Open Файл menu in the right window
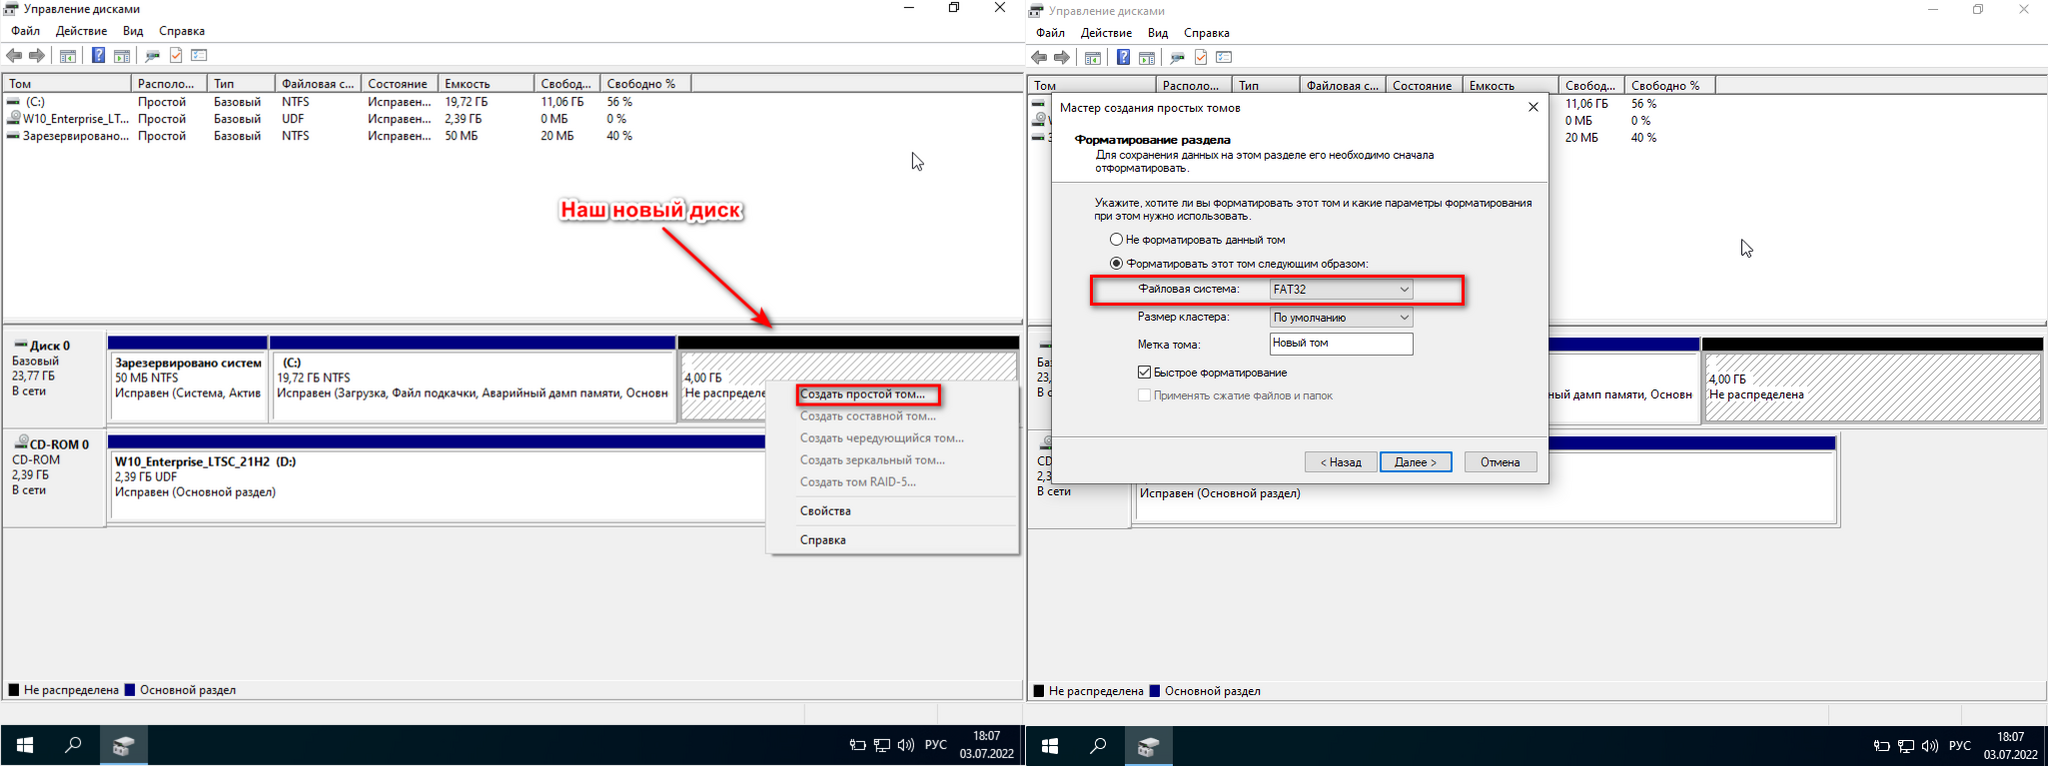Viewport: 2048px width, 766px height. (1051, 33)
